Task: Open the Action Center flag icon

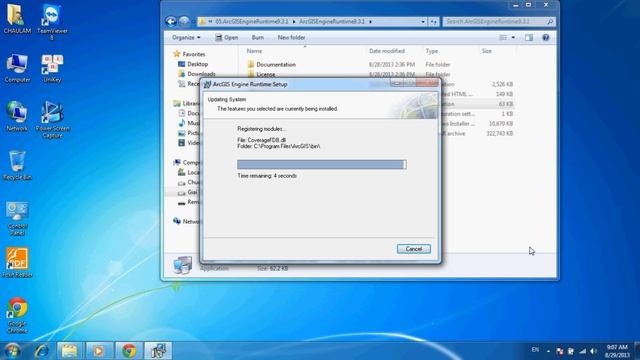Action: click(560, 351)
